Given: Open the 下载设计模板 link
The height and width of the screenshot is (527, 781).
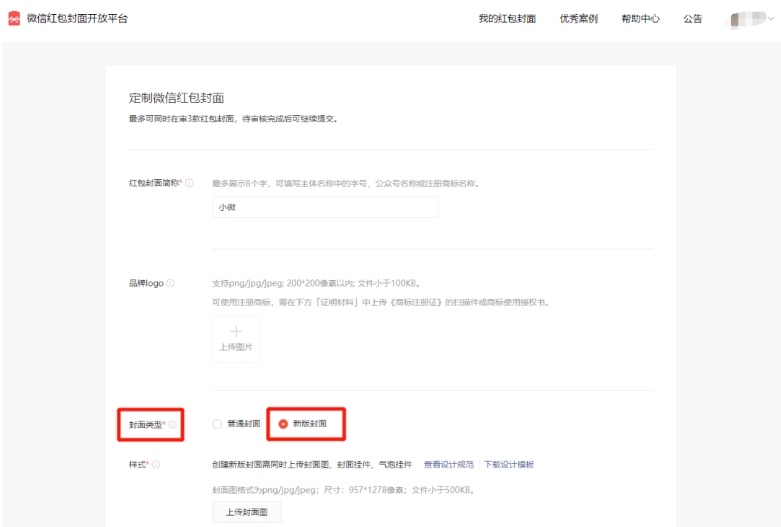Looking at the screenshot, I should 509,464.
